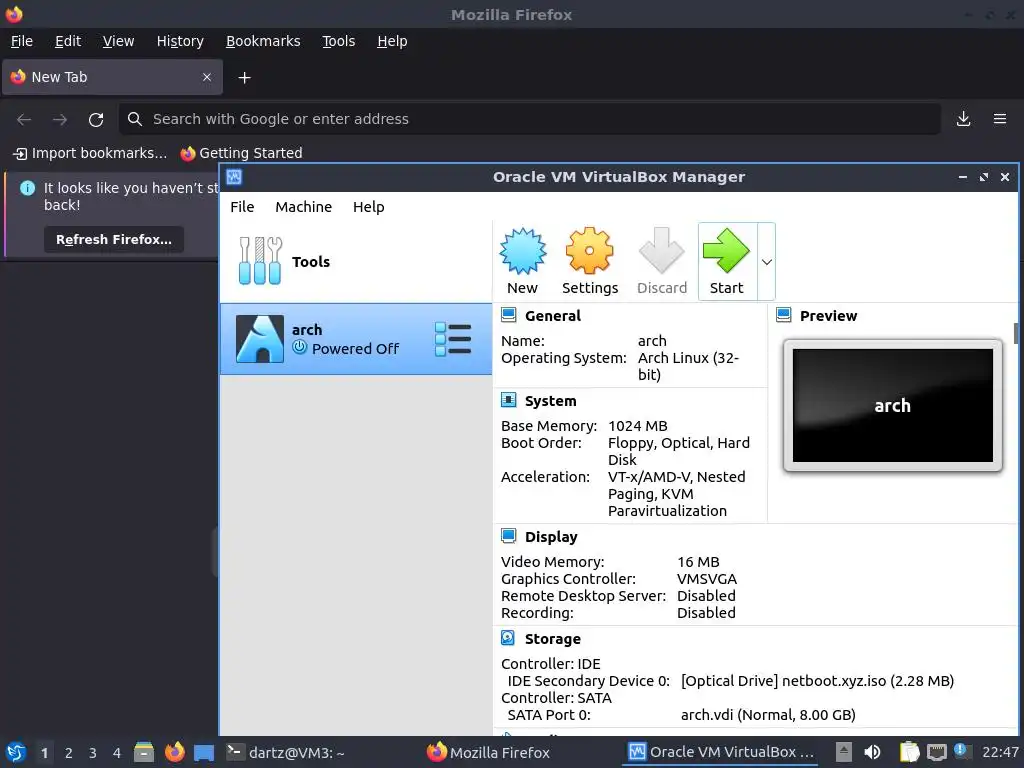Open the System section header
The height and width of the screenshot is (768, 1024).
551,401
